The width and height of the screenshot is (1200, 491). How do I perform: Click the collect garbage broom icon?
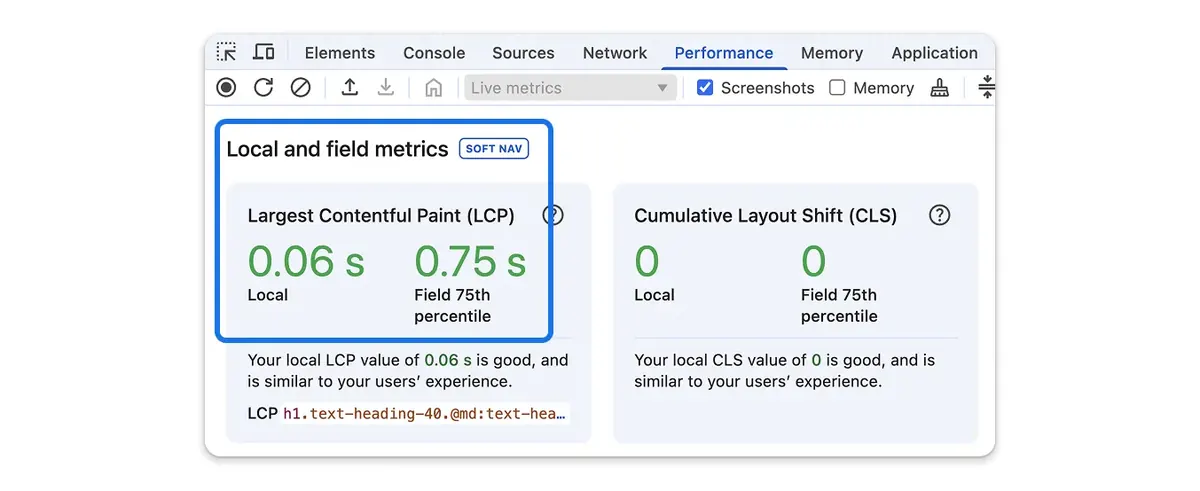coord(939,88)
